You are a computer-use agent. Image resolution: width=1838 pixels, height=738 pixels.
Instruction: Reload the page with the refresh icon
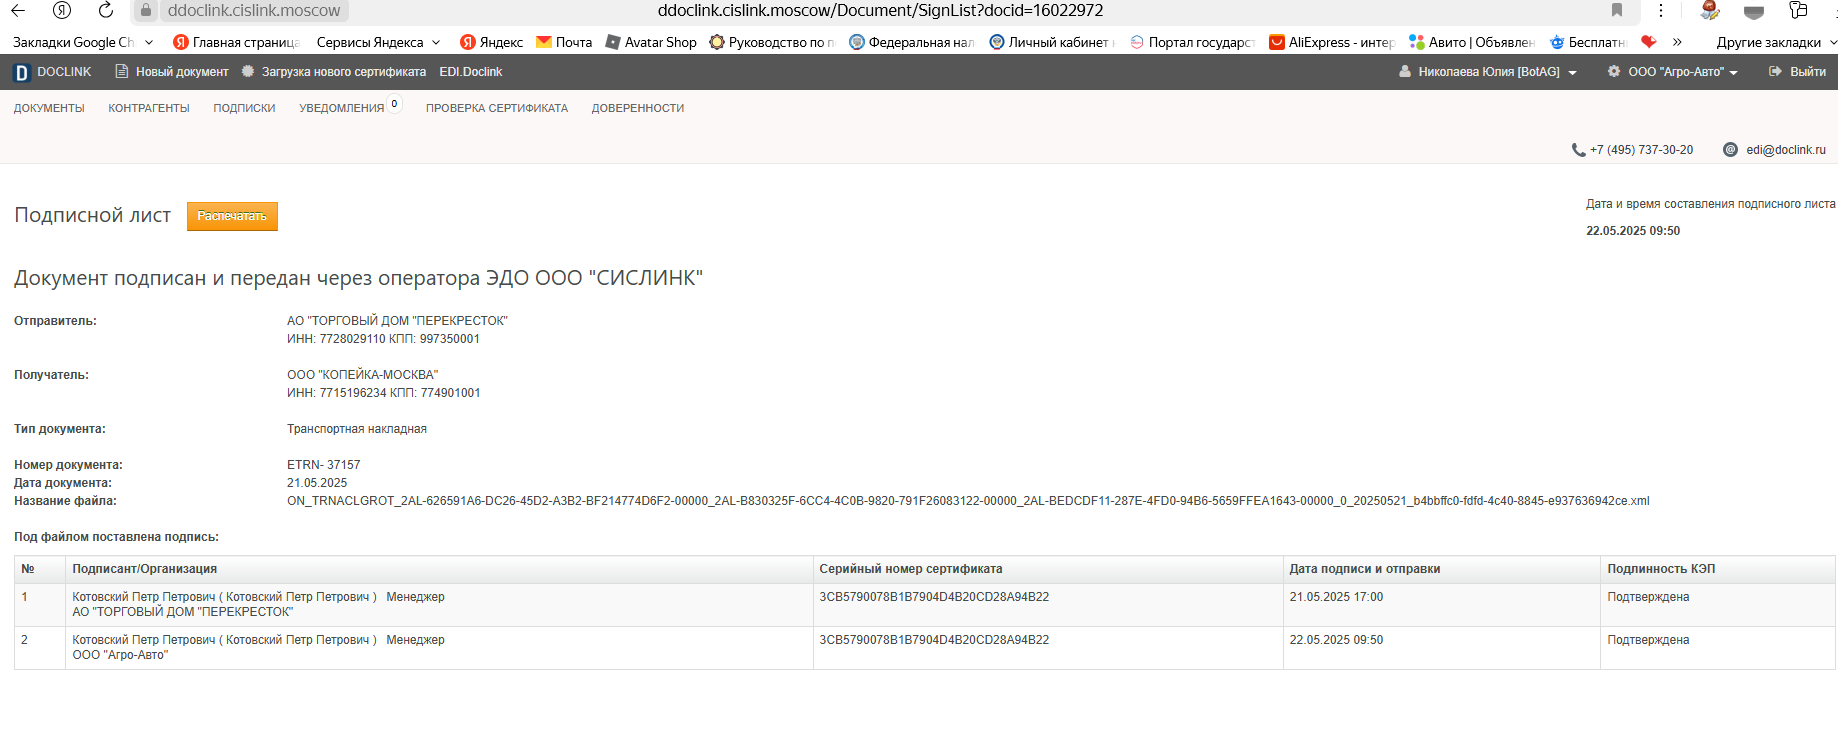click(106, 10)
